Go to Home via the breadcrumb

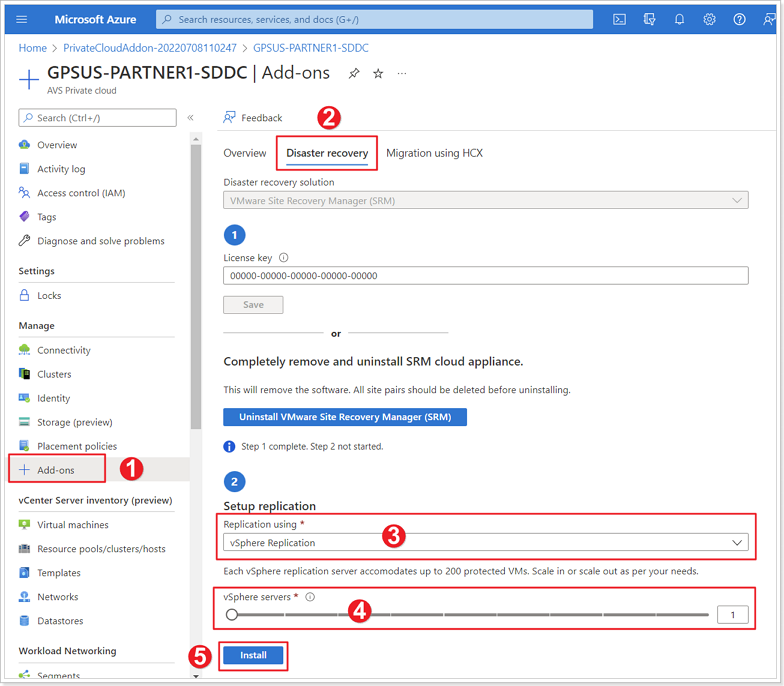pyautogui.click(x=32, y=48)
